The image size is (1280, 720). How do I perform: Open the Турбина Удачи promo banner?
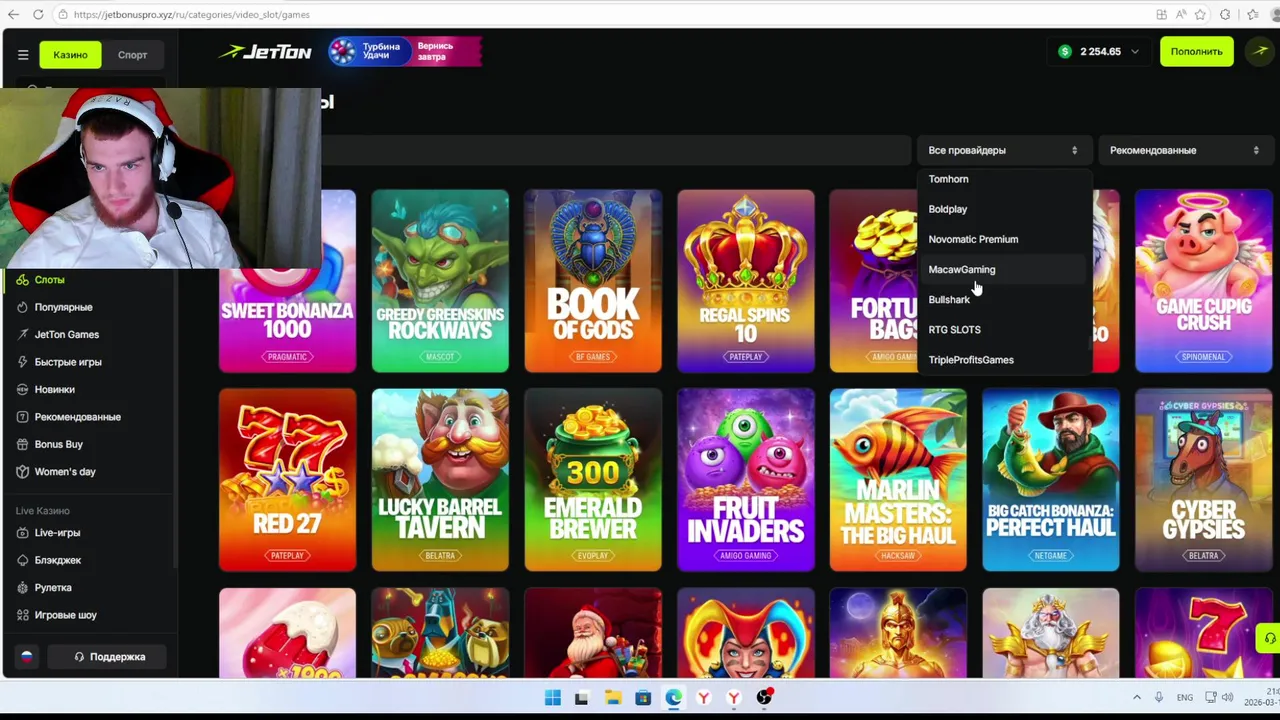point(405,51)
